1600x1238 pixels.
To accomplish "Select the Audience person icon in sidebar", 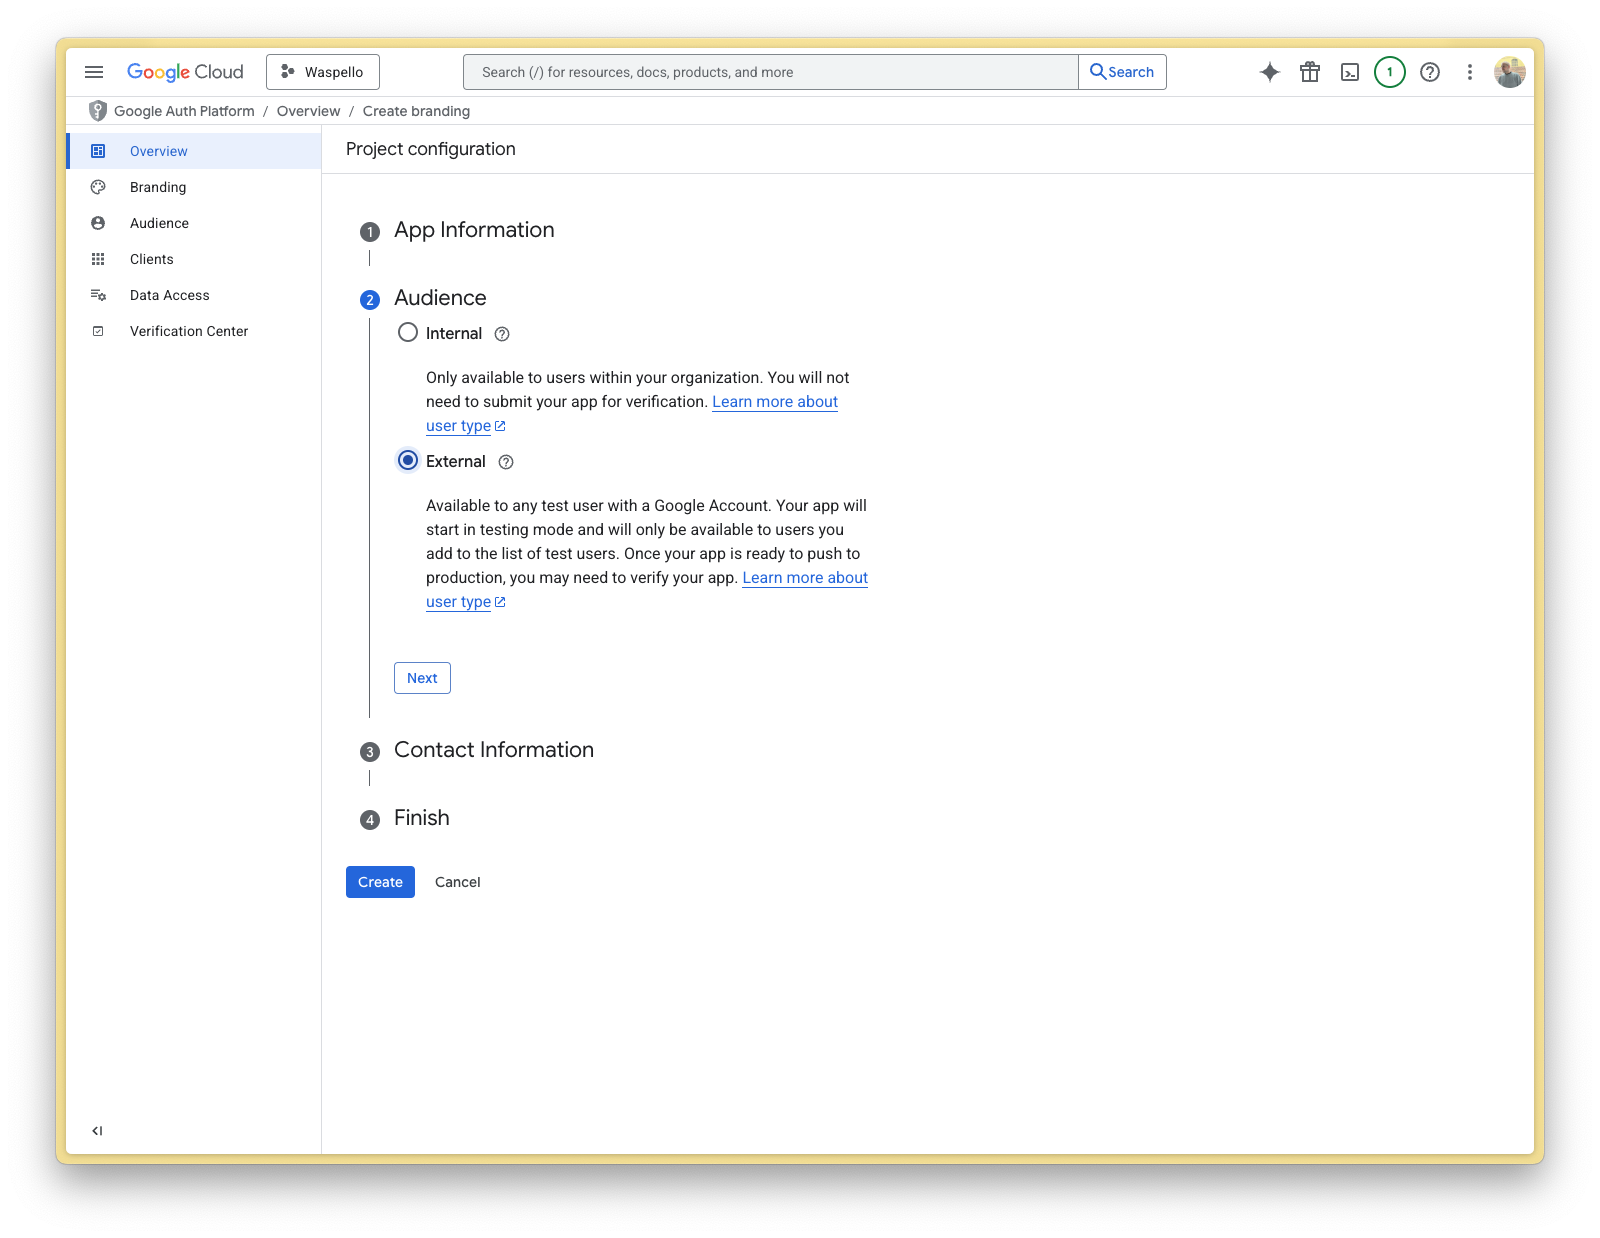I will click(x=98, y=223).
